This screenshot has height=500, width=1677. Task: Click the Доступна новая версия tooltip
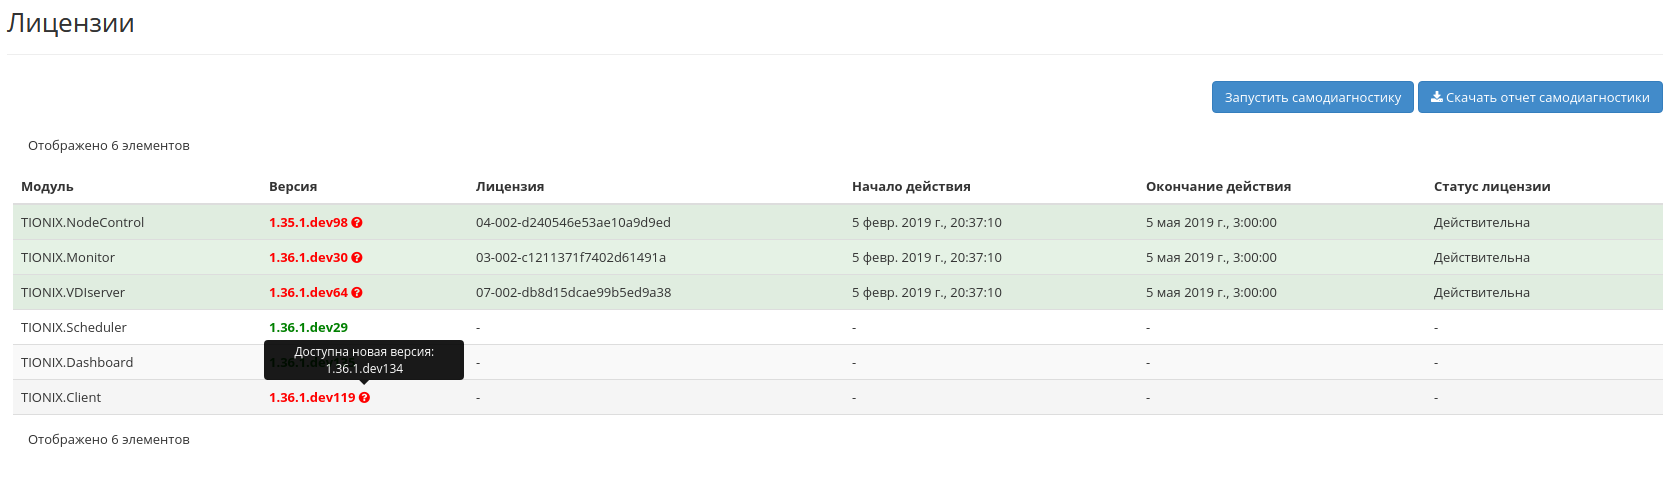tap(364, 360)
